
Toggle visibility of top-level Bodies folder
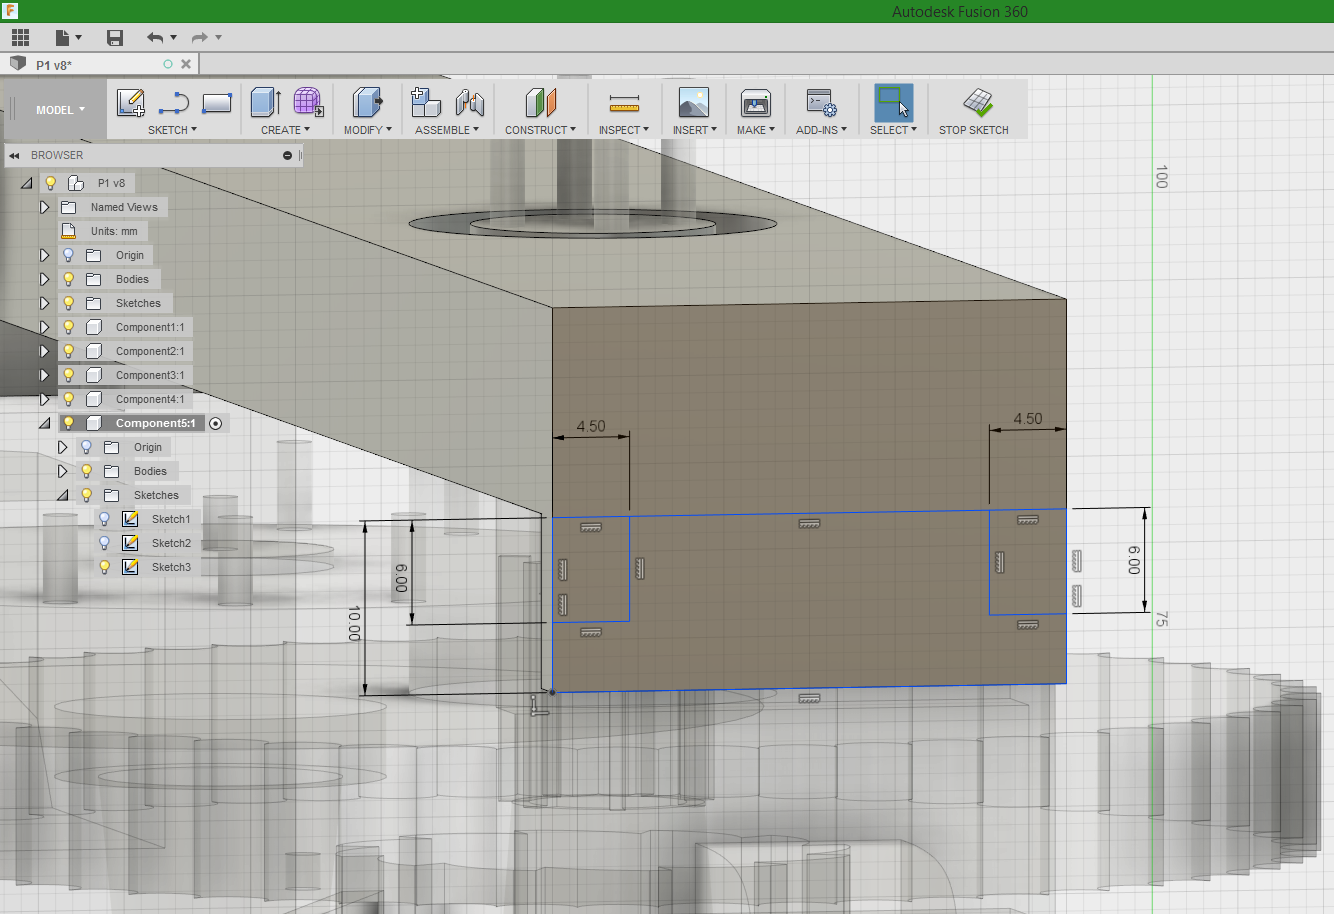pos(68,279)
